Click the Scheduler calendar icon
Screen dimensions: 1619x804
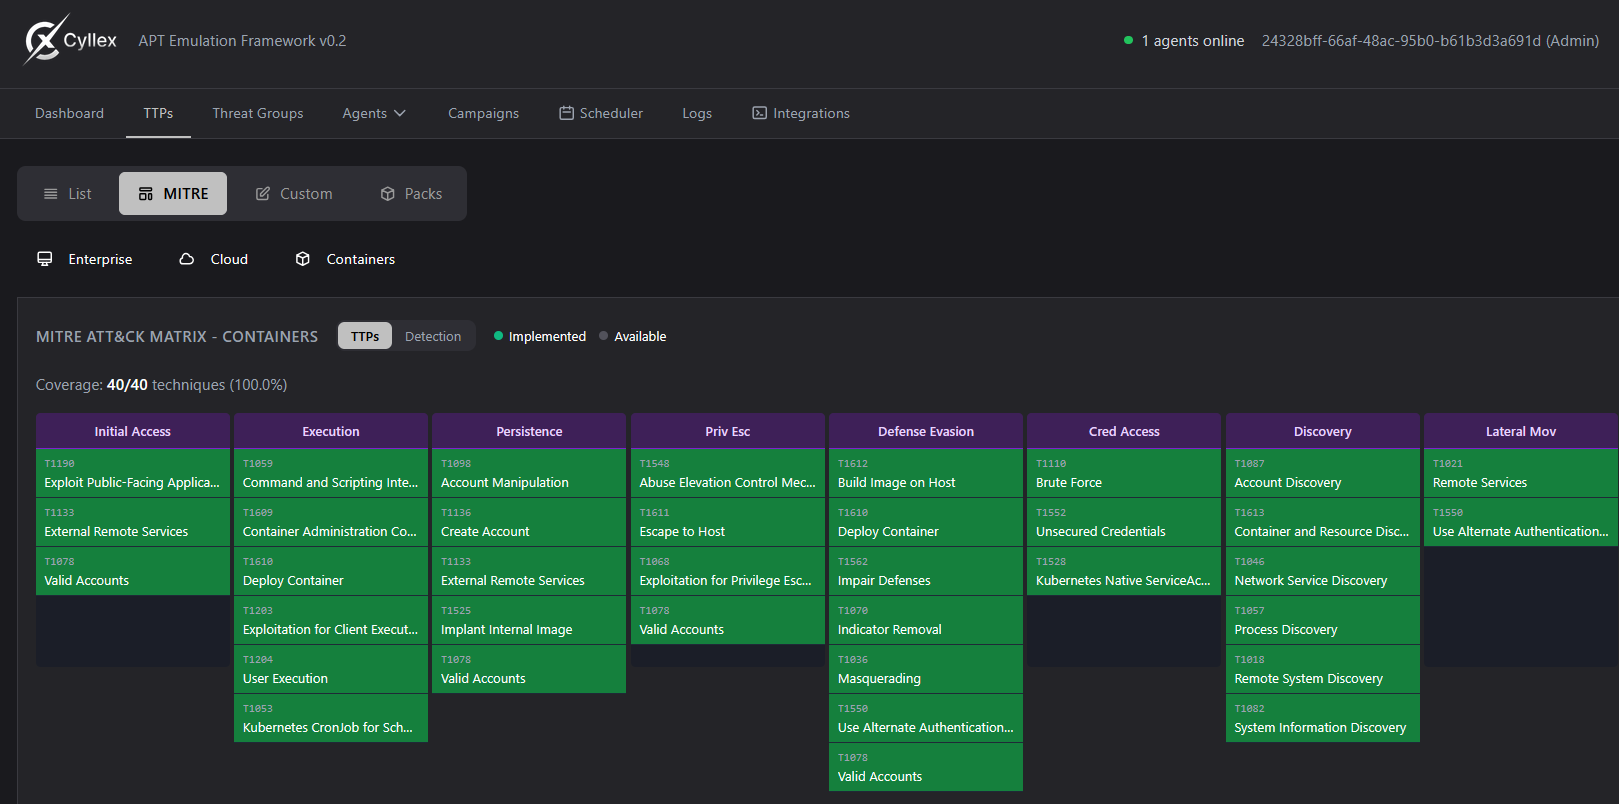(566, 113)
